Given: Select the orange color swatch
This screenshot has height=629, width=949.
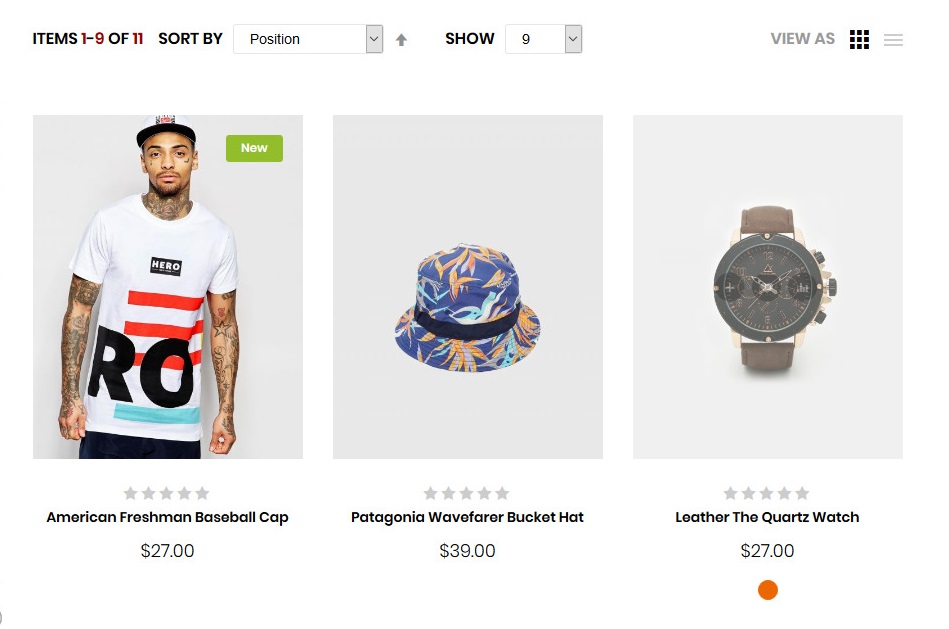Looking at the screenshot, I should 768,590.
